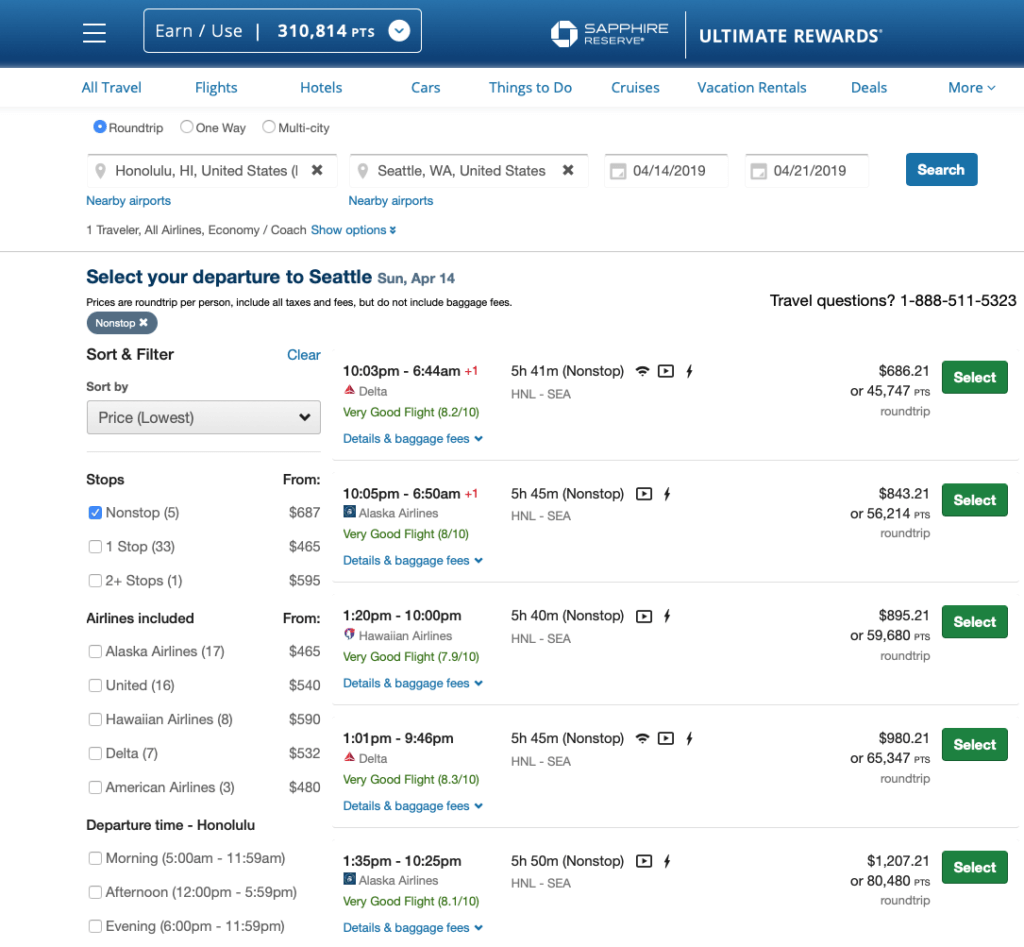Click the Delta logo on the 1:01pm flight
The image size is (1024, 947).
point(349,757)
